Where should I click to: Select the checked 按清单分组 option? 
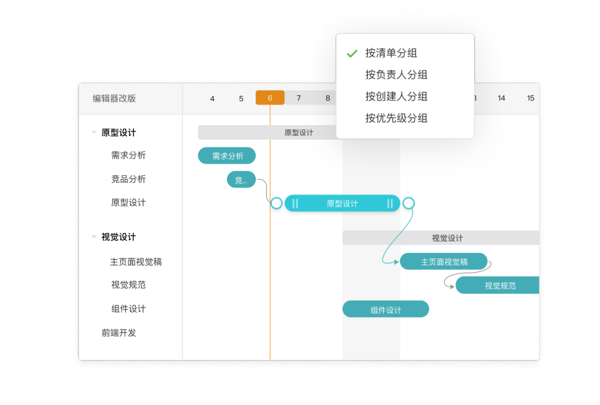(x=391, y=53)
